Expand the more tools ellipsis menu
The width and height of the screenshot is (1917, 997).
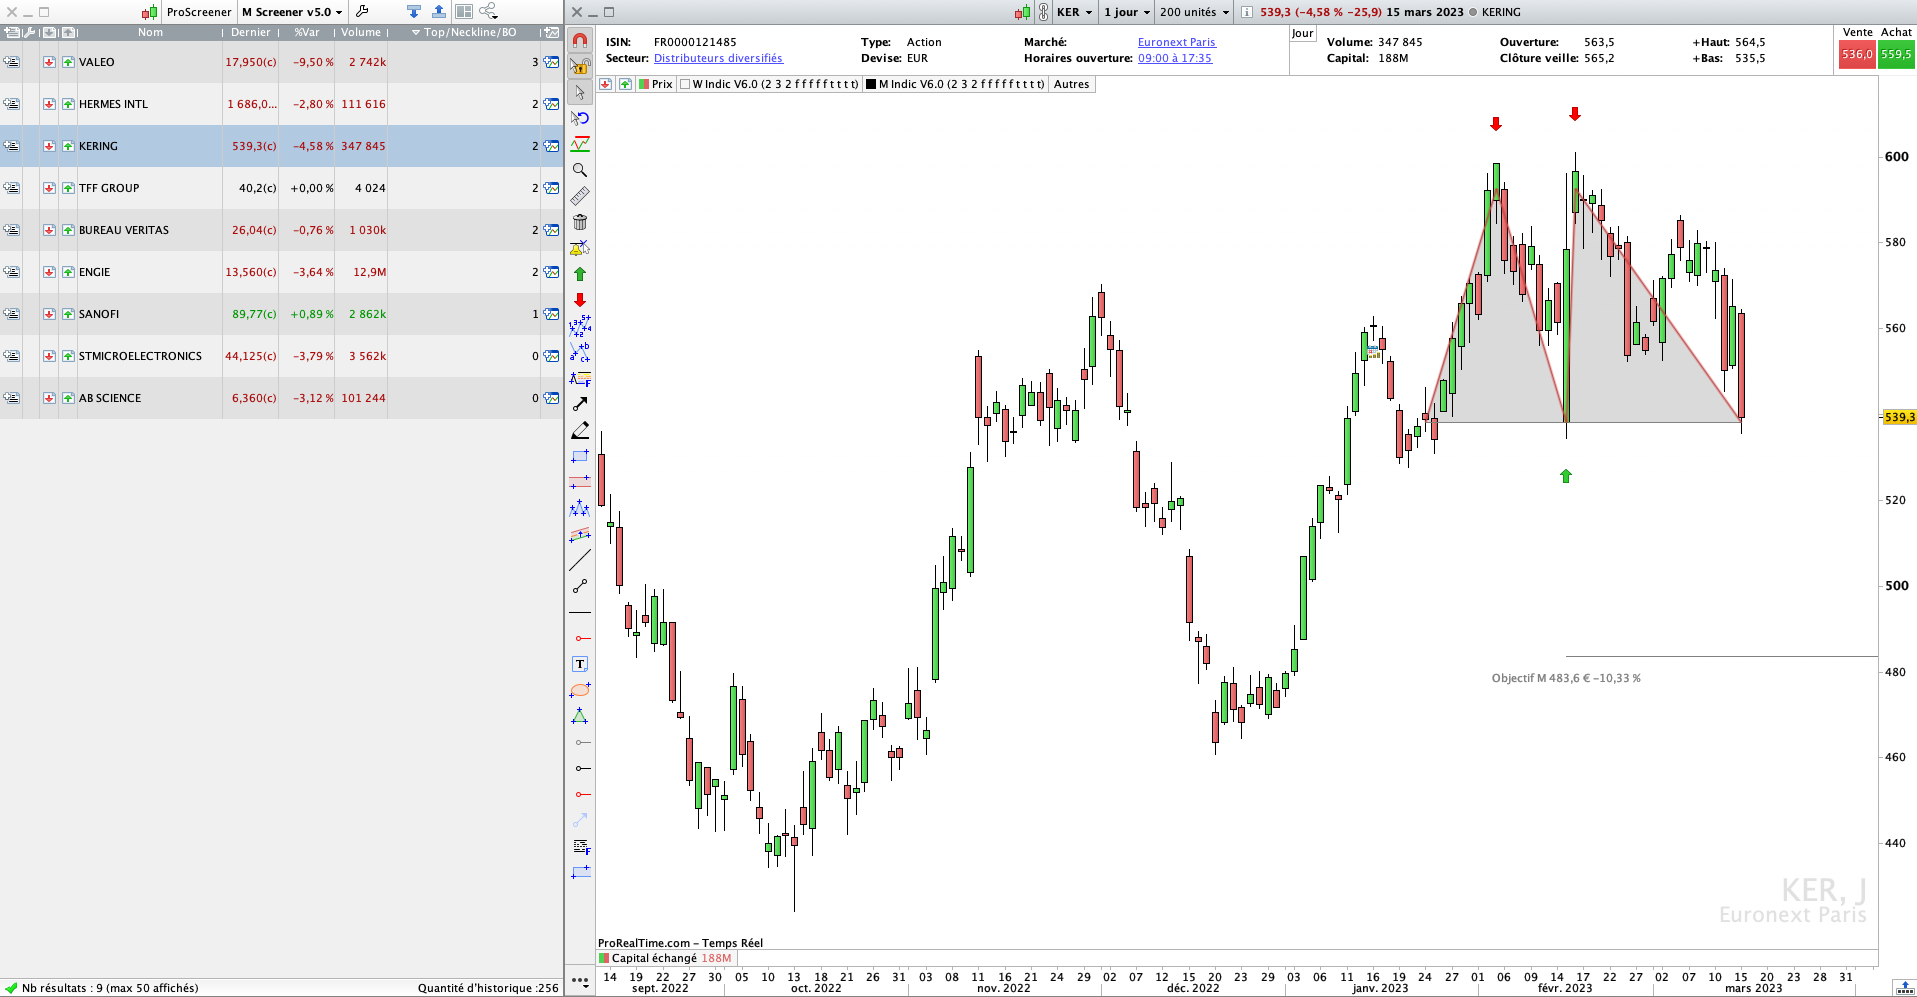click(580, 980)
